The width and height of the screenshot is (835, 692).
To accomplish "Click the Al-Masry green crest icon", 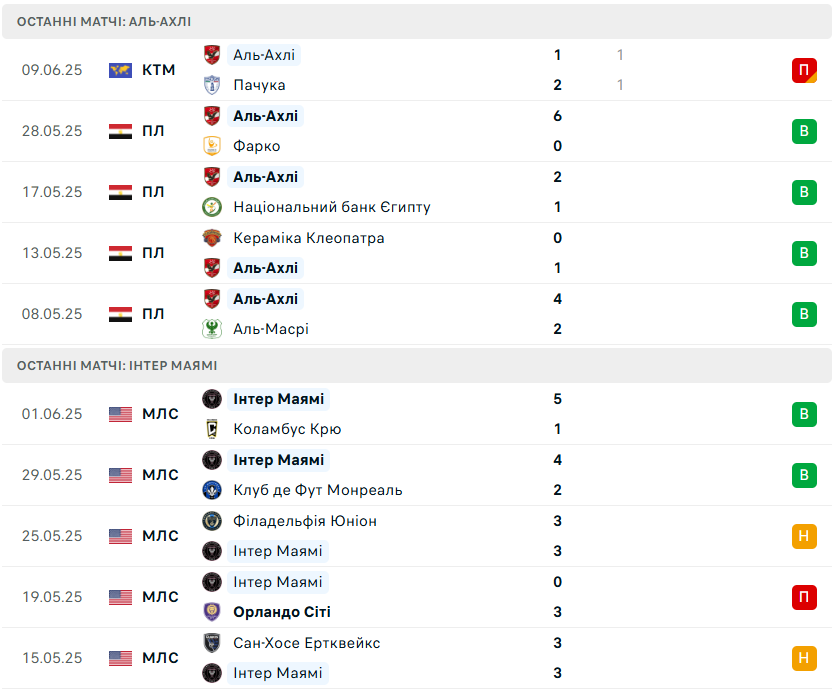I will tap(212, 329).
